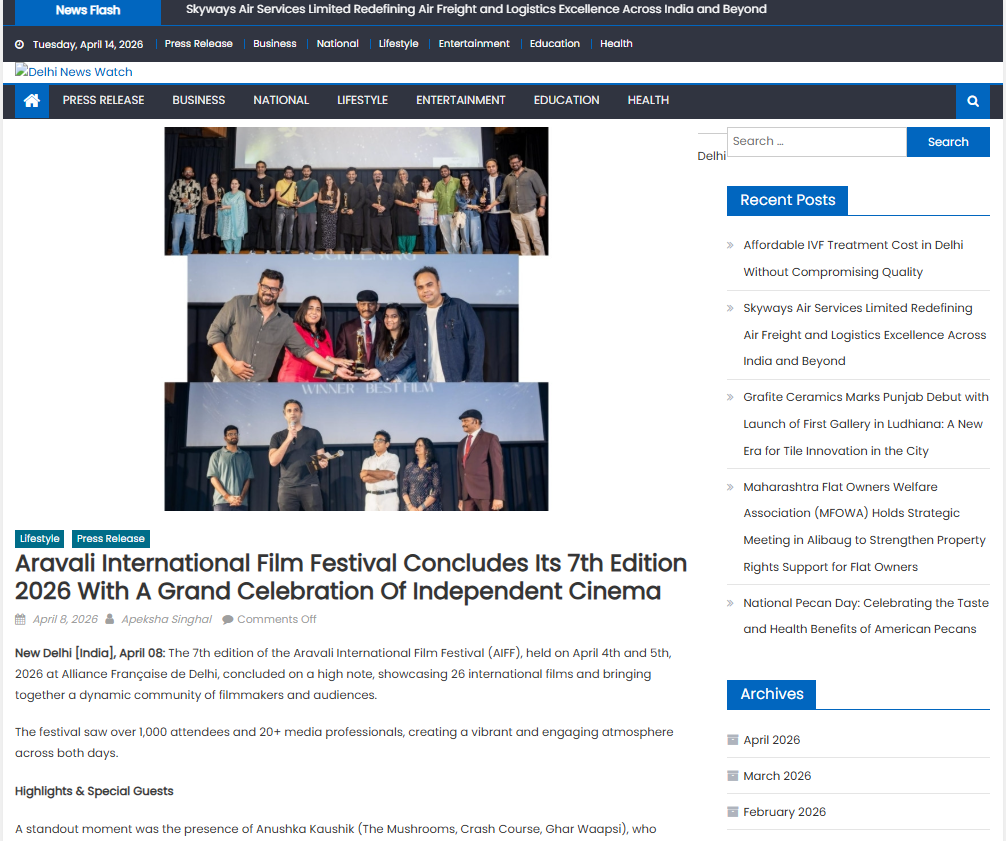Click the blue Search button

click(947, 142)
